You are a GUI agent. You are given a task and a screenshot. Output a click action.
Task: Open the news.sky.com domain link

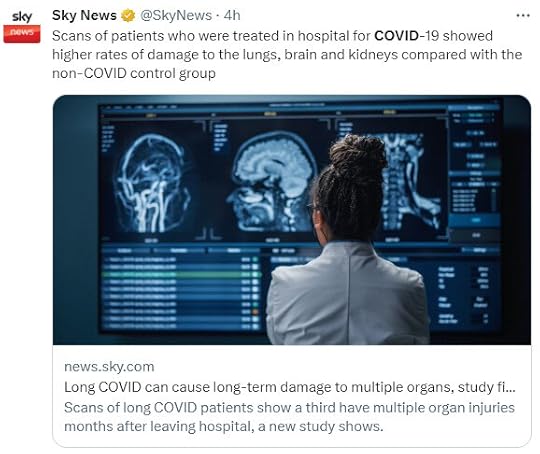point(109,367)
